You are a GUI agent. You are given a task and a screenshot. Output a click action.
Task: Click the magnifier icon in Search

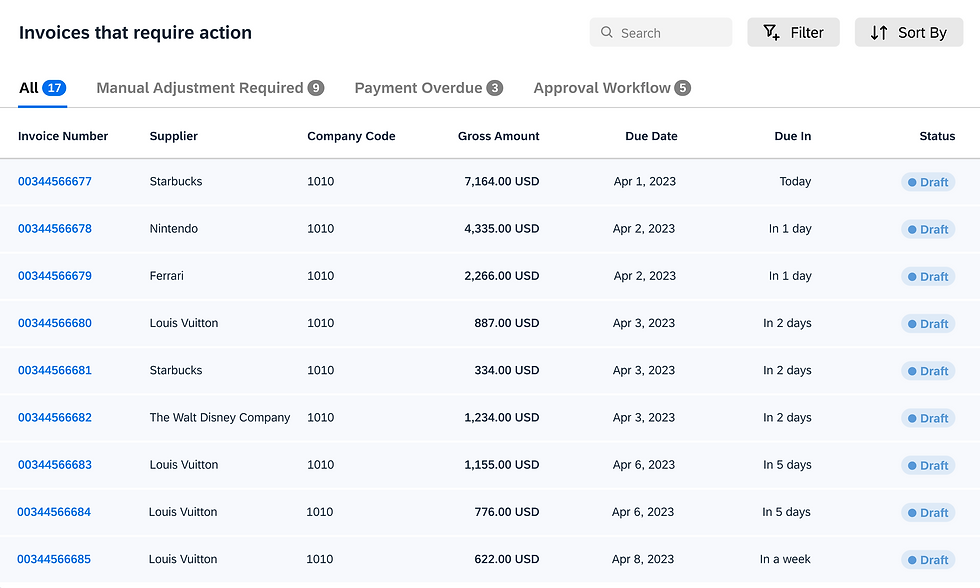(606, 32)
